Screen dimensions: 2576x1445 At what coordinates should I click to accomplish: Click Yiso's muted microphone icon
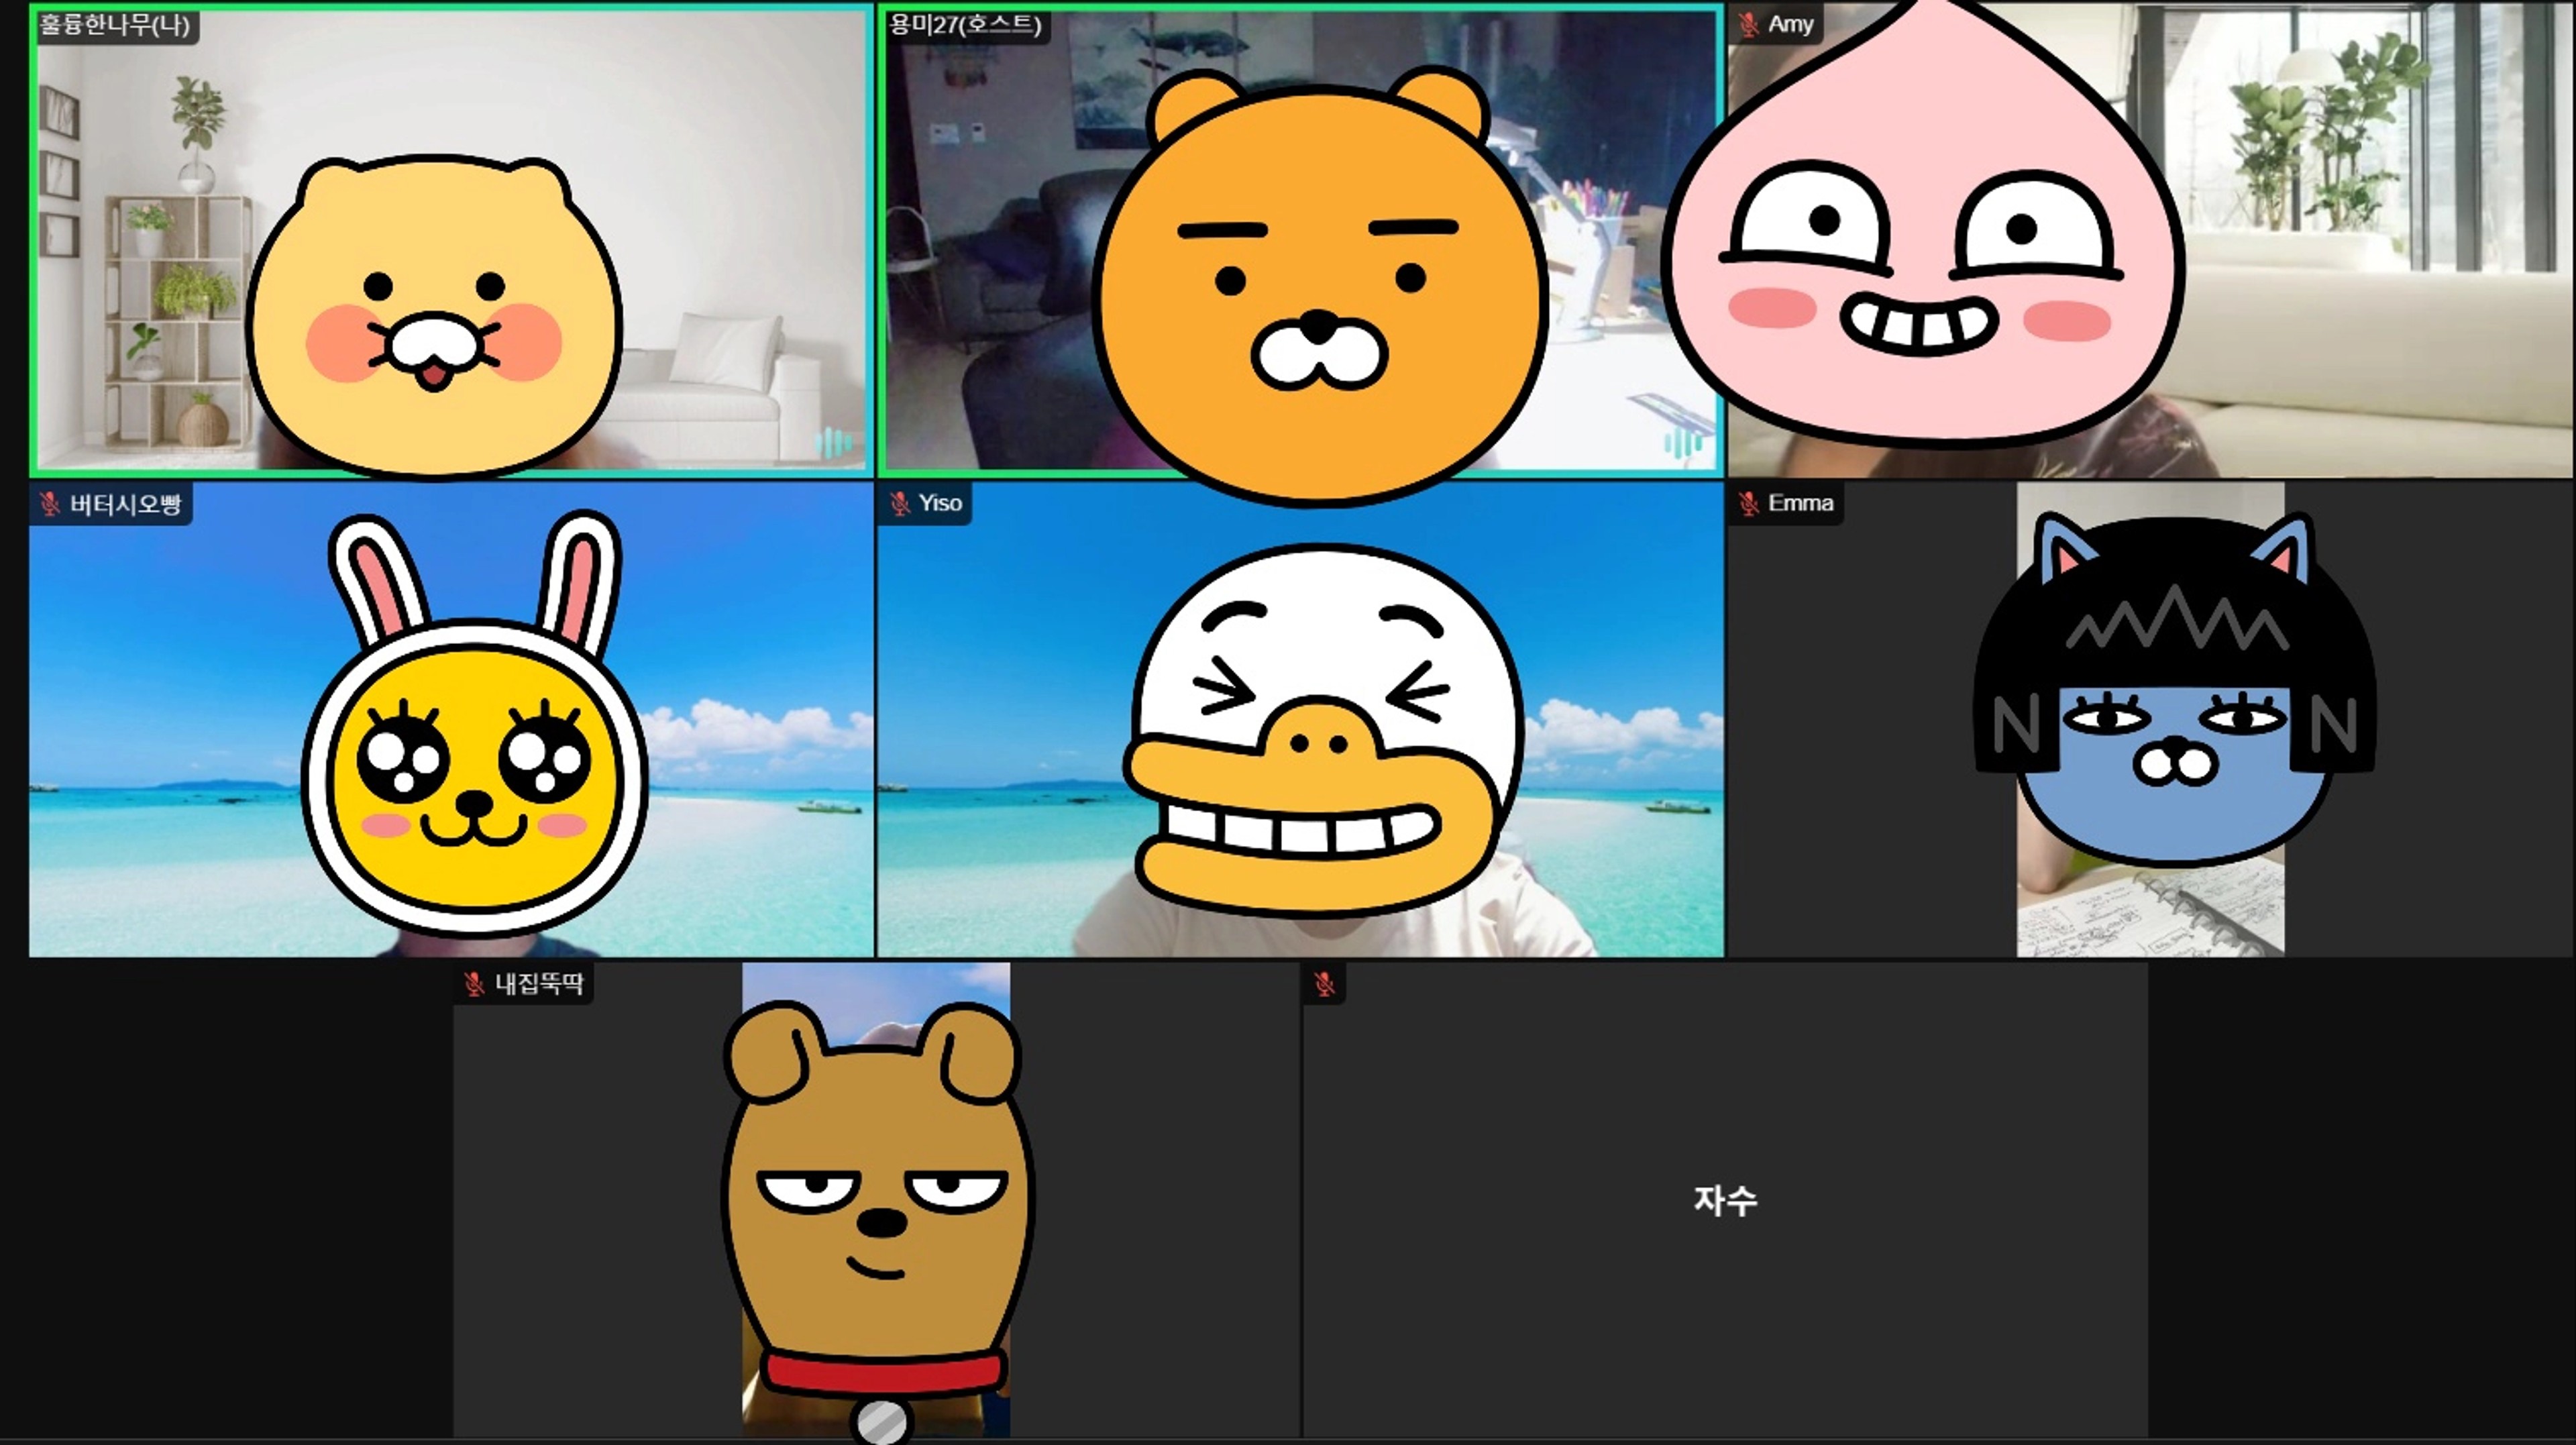coord(899,503)
